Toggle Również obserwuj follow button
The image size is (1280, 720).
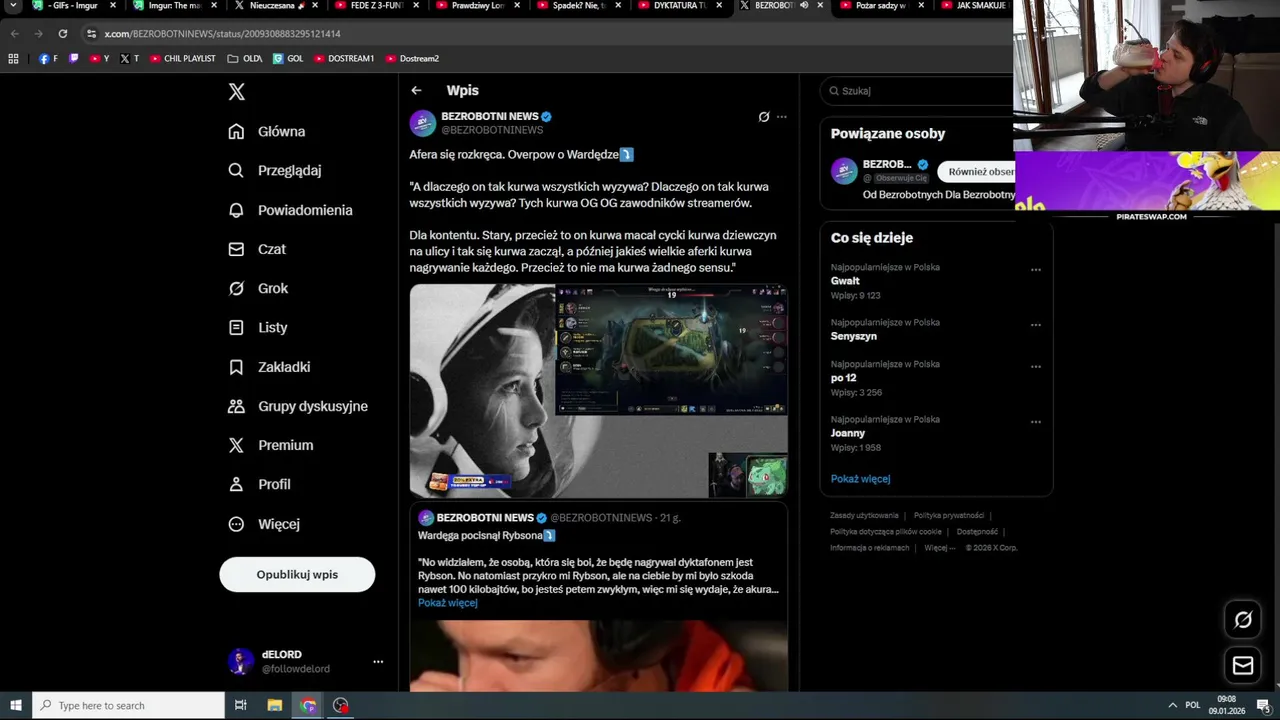(x=977, y=172)
